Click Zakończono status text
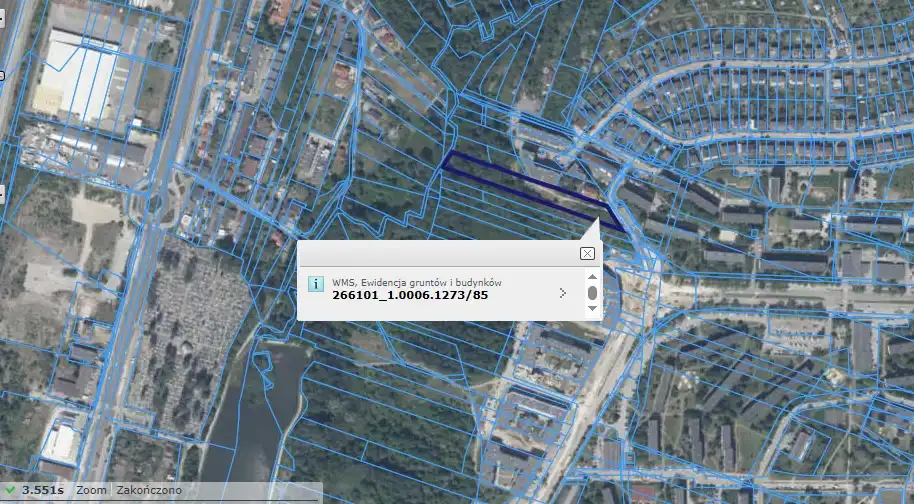 pos(149,491)
